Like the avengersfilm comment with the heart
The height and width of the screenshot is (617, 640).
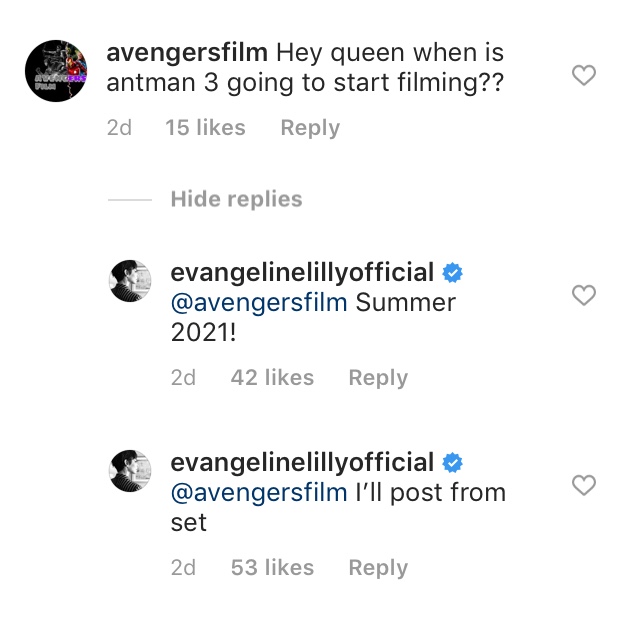point(583,75)
